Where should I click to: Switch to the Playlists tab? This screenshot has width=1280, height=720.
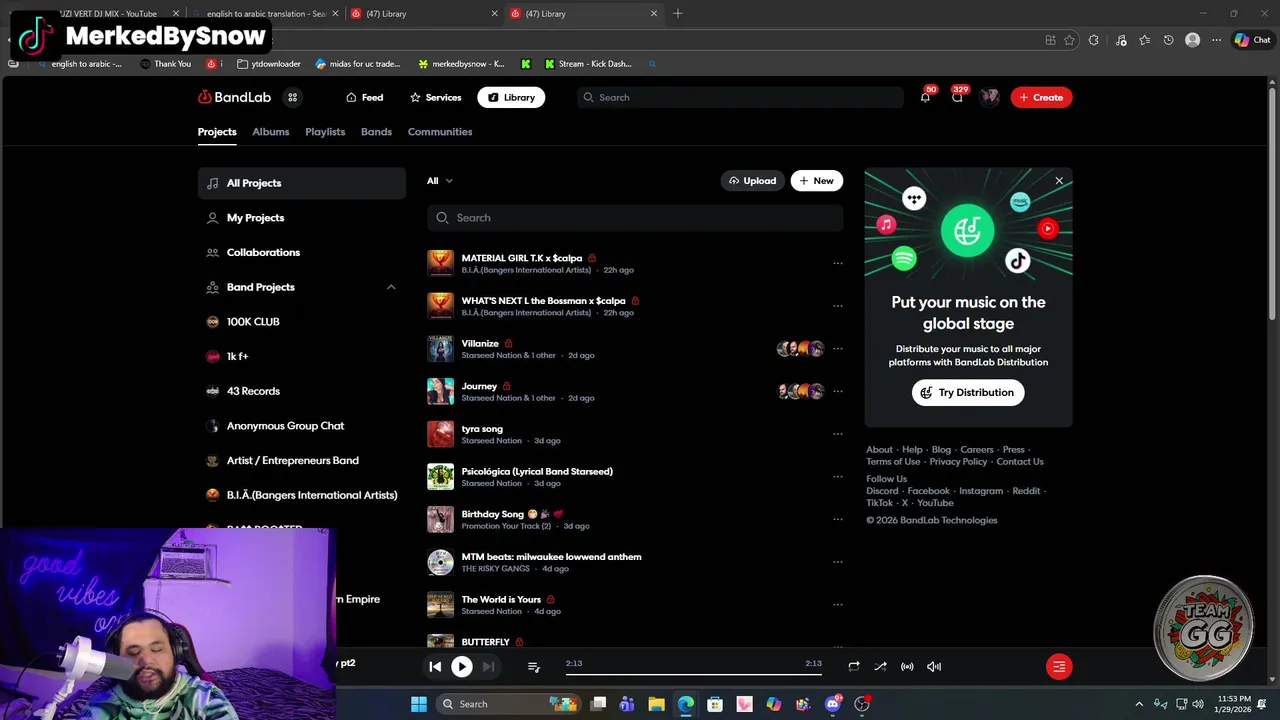pyautogui.click(x=325, y=132)
